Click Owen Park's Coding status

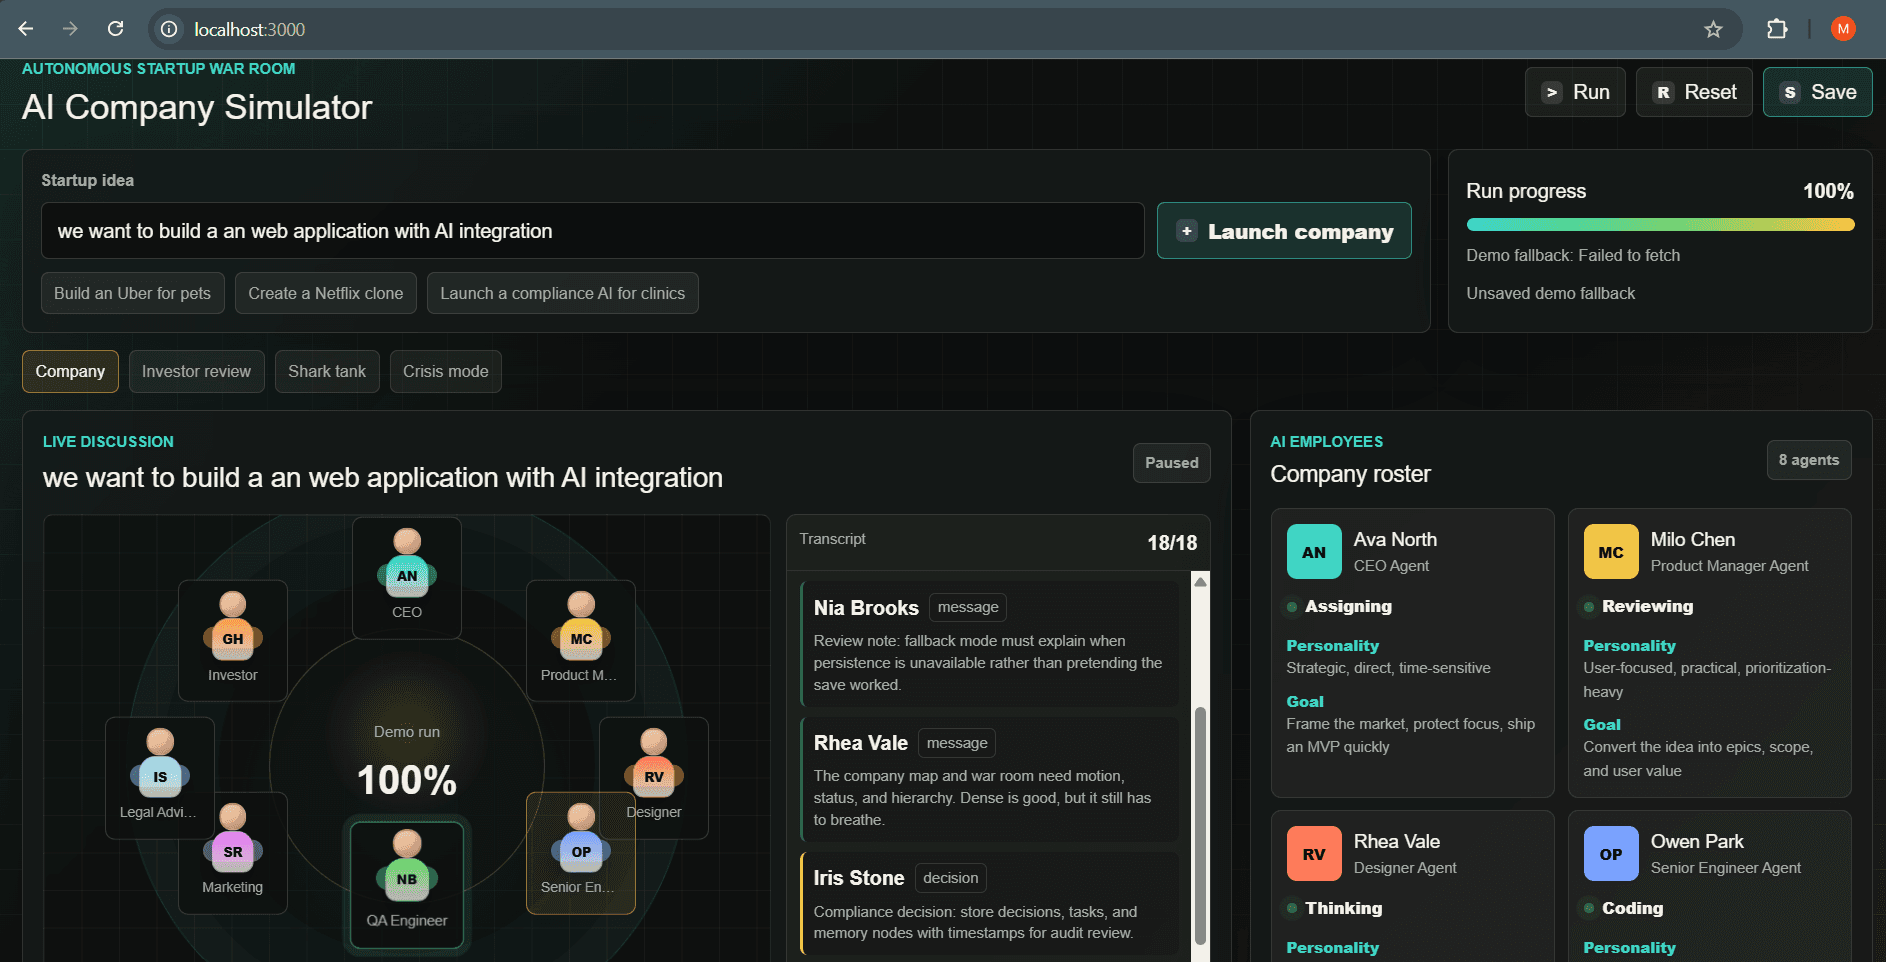(1623, 908)
